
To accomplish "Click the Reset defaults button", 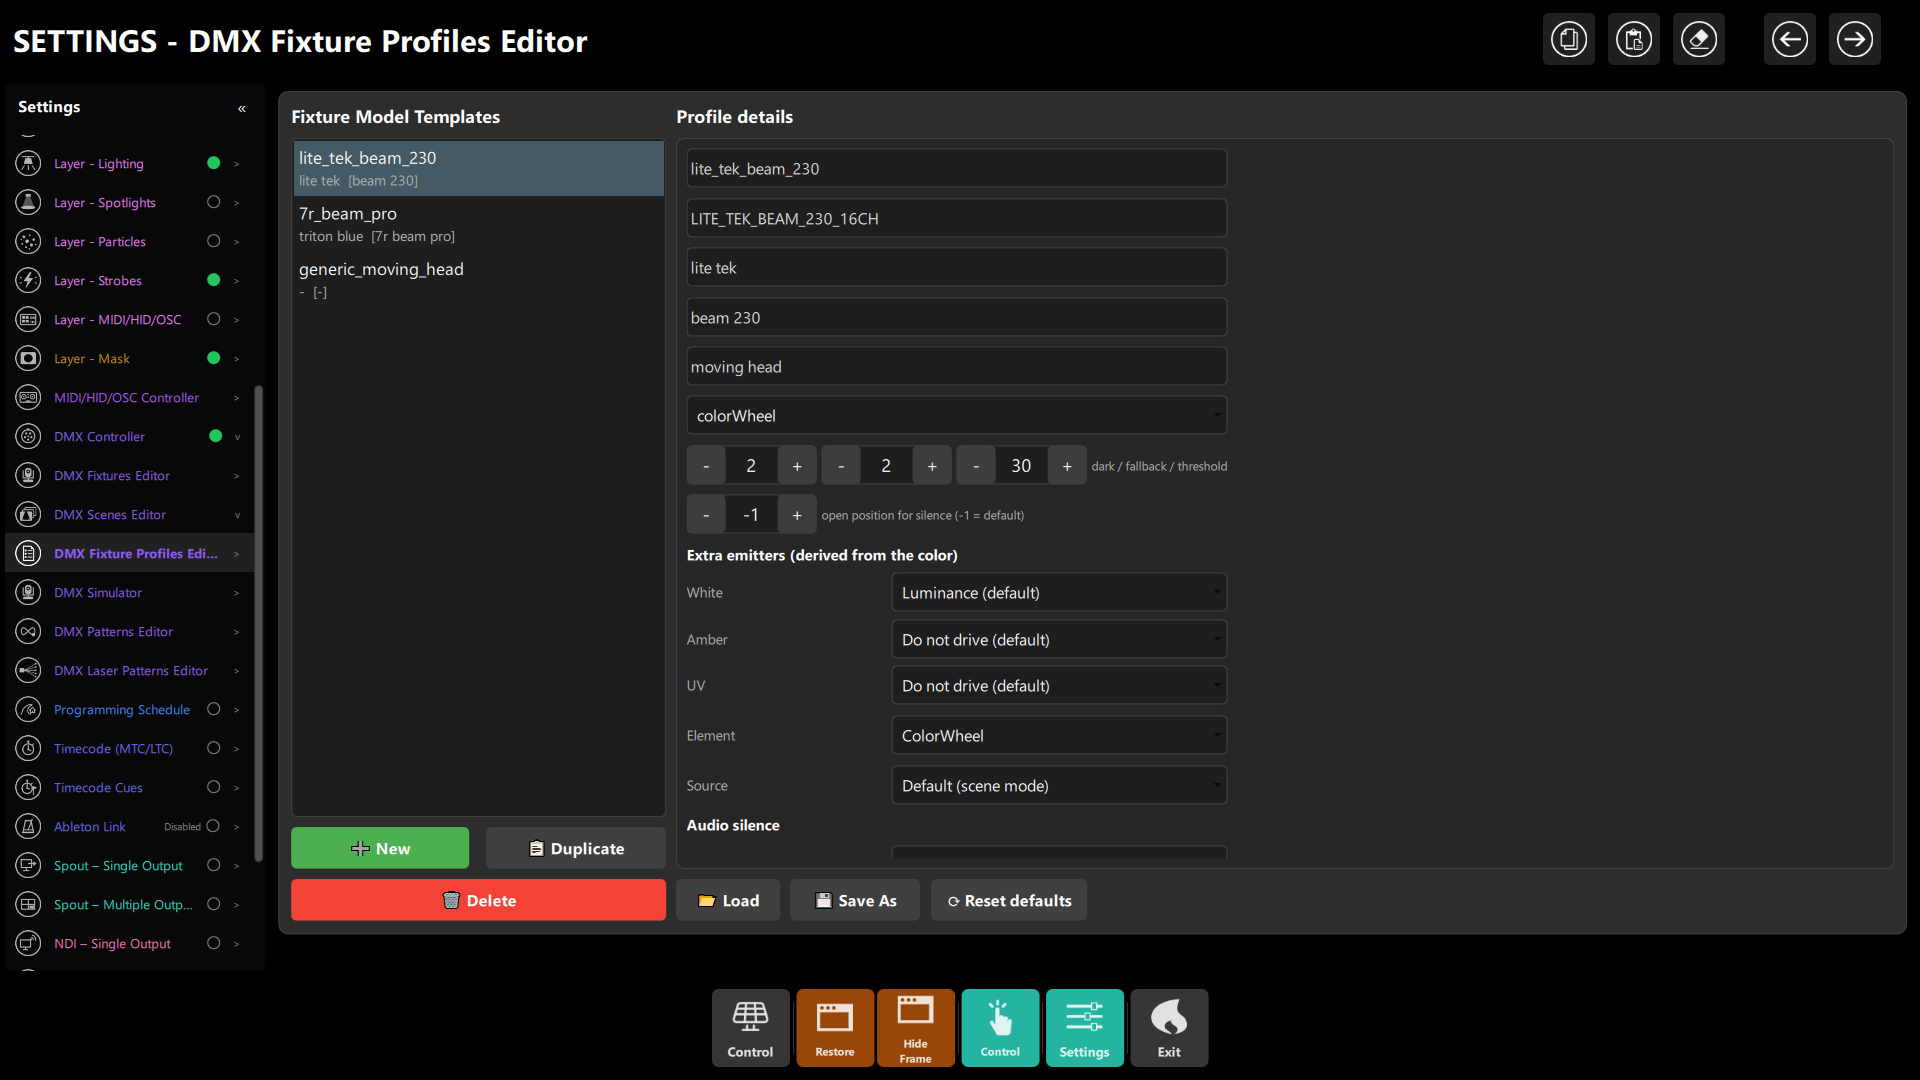I will point(1009,900).
